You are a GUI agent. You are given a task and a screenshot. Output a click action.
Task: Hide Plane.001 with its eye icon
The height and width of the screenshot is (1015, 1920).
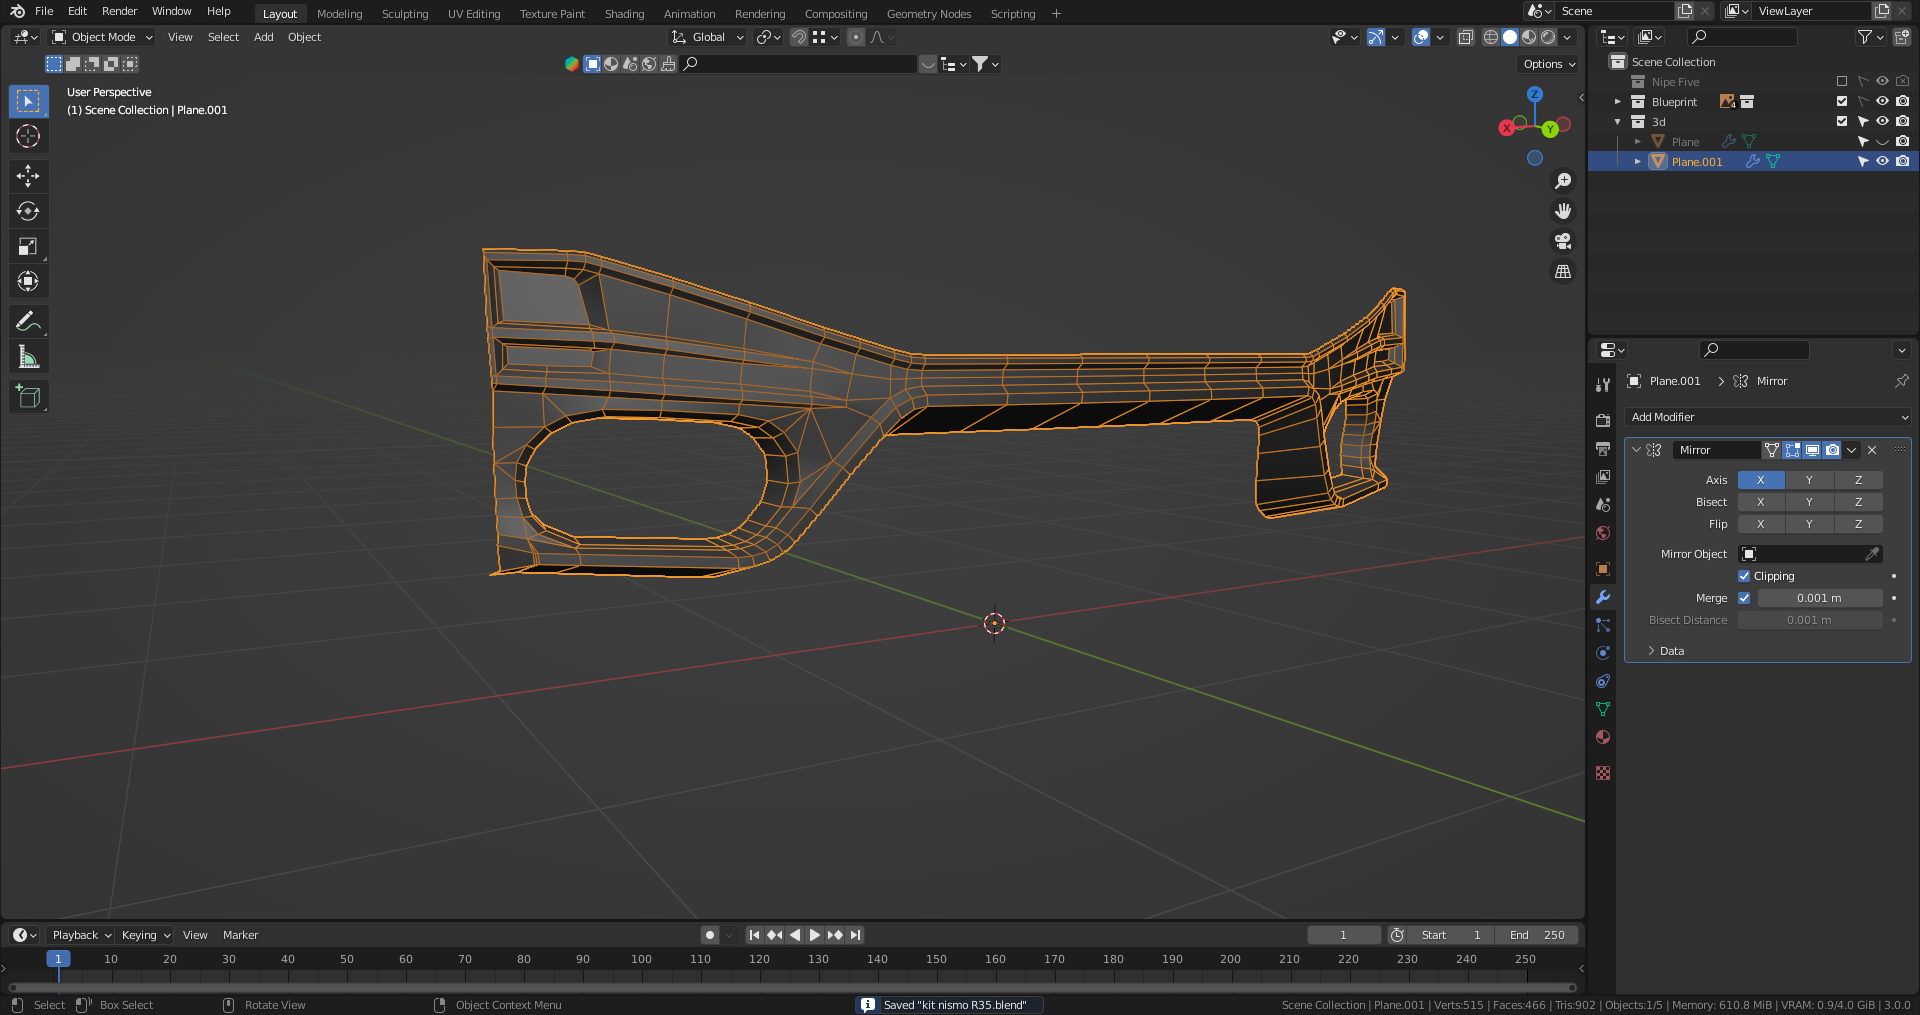coord(1882,161)
